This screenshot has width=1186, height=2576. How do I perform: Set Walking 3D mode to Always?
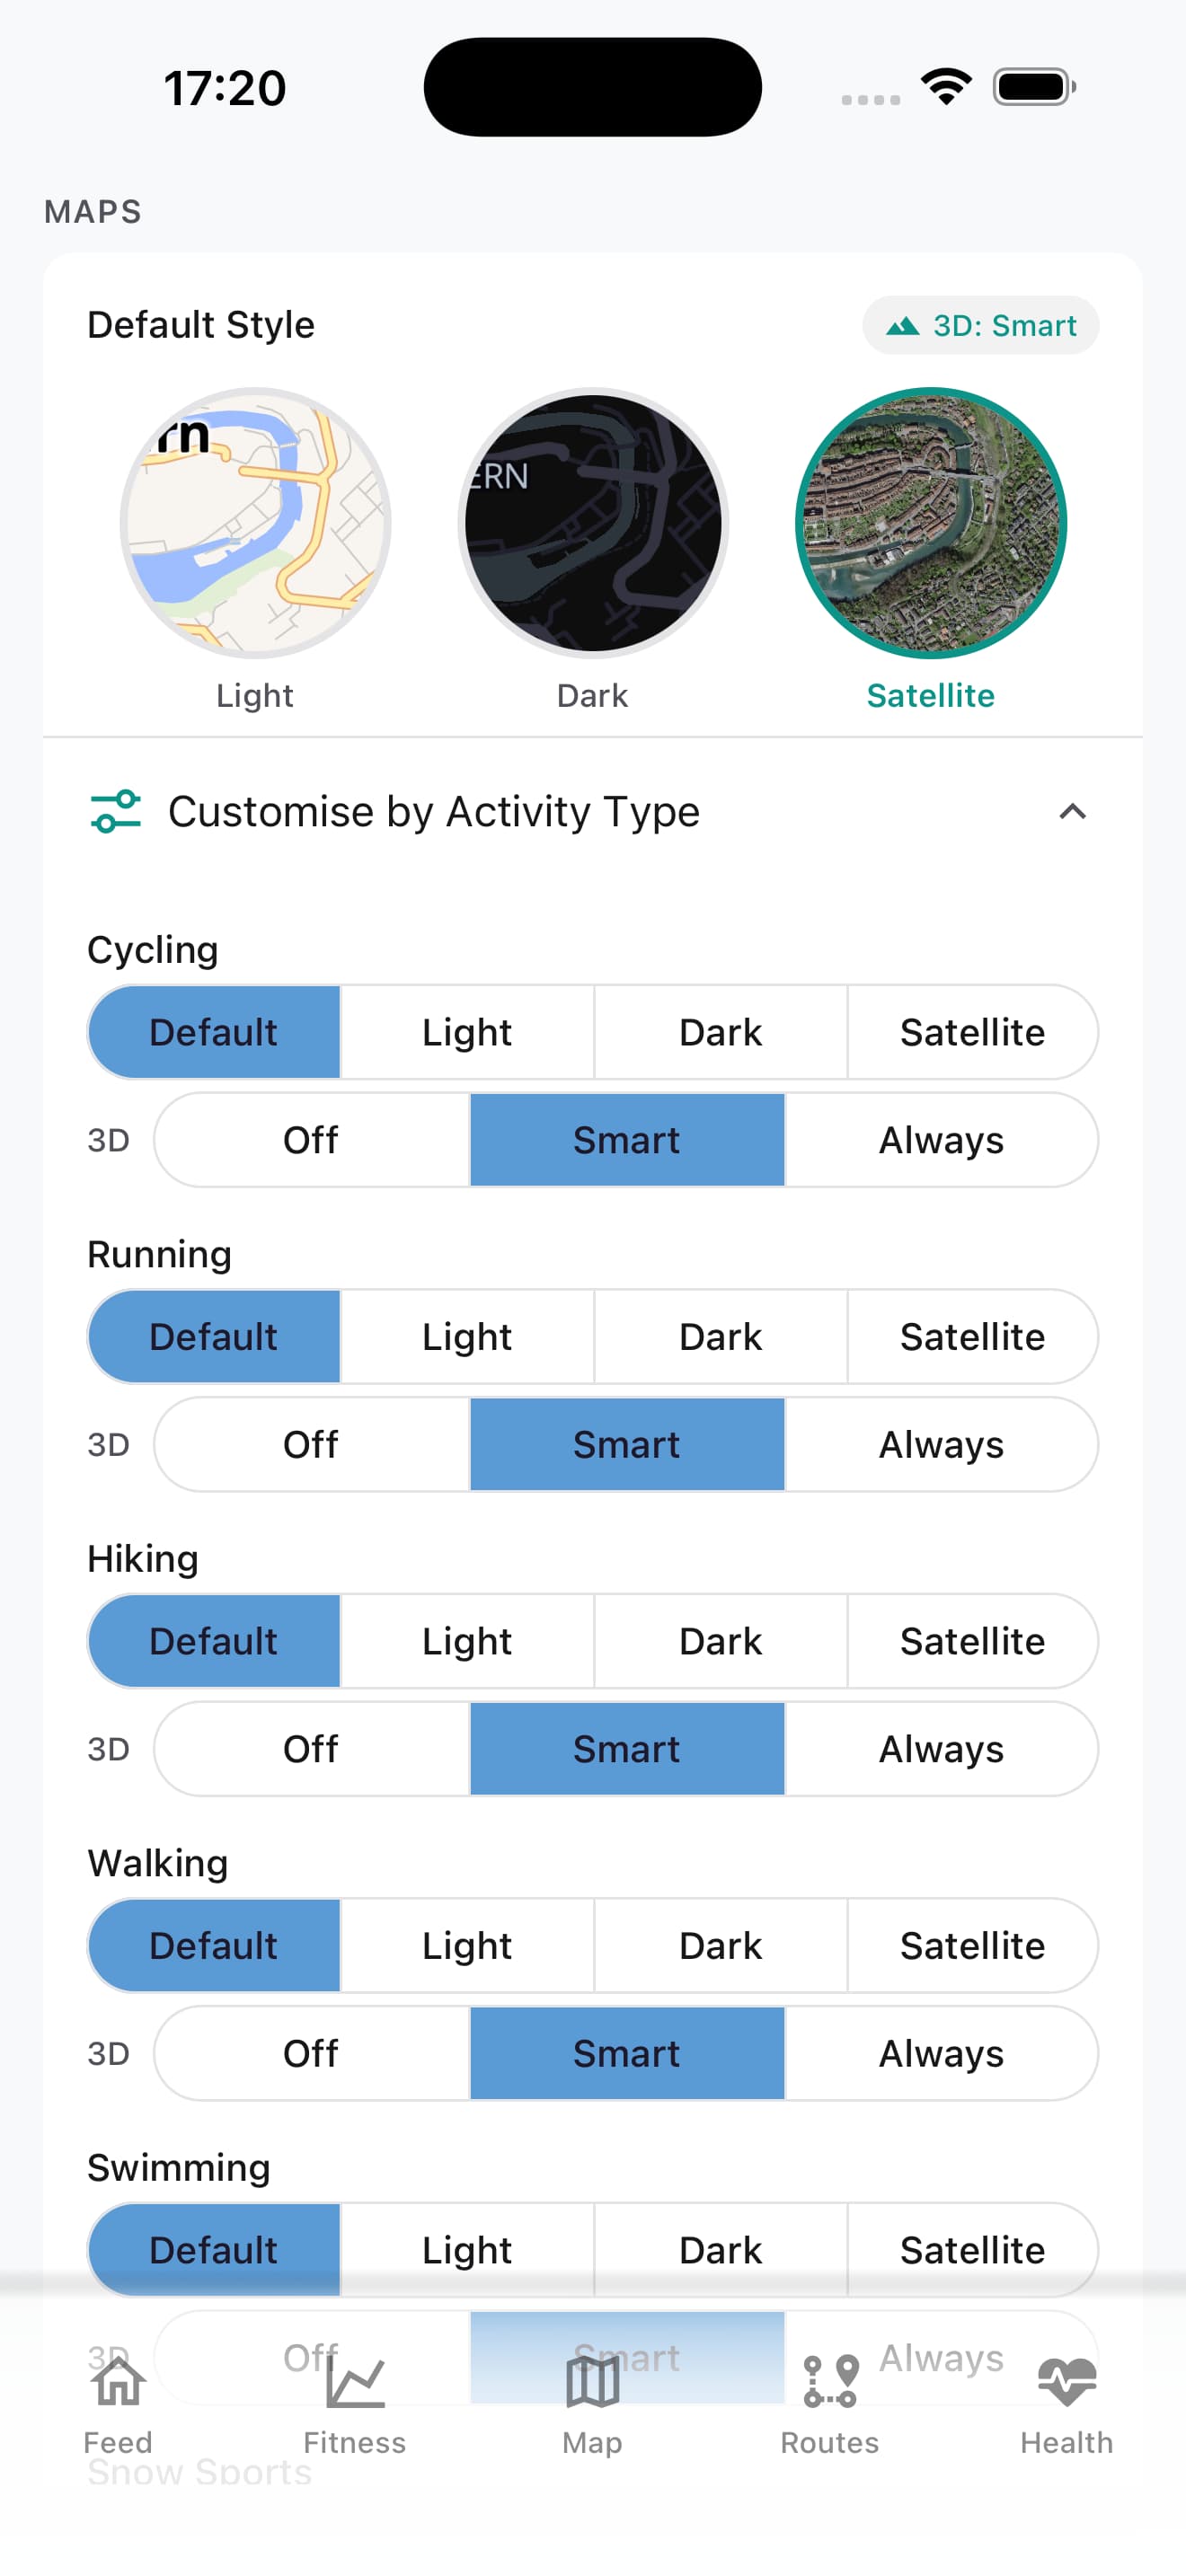(941, 2053)
